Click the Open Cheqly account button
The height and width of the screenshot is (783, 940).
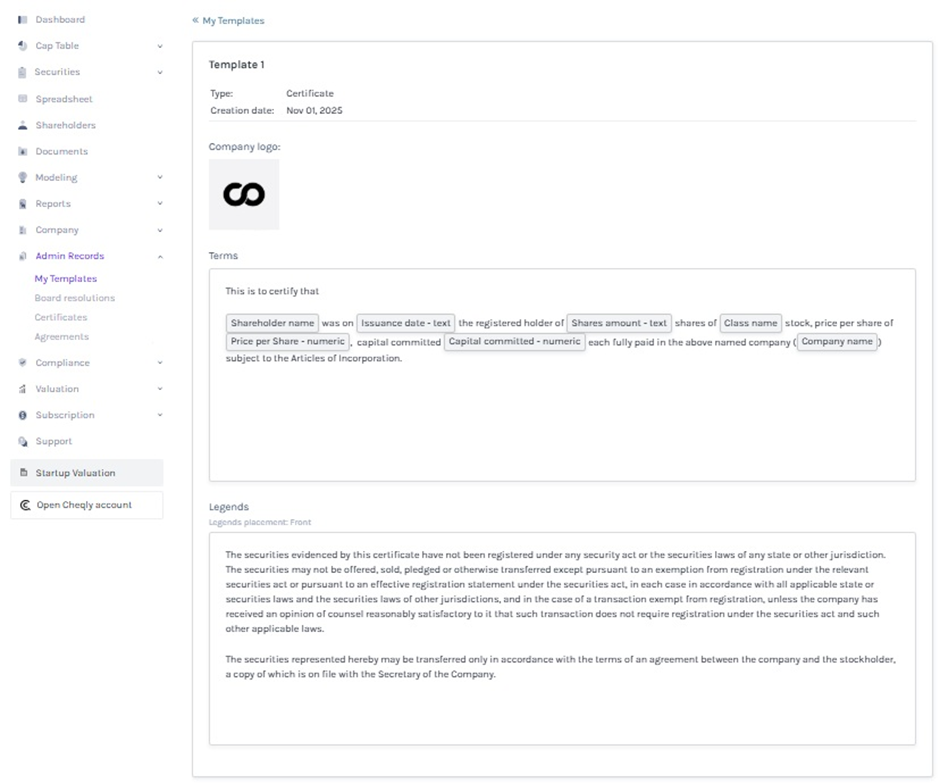[86, 505]
